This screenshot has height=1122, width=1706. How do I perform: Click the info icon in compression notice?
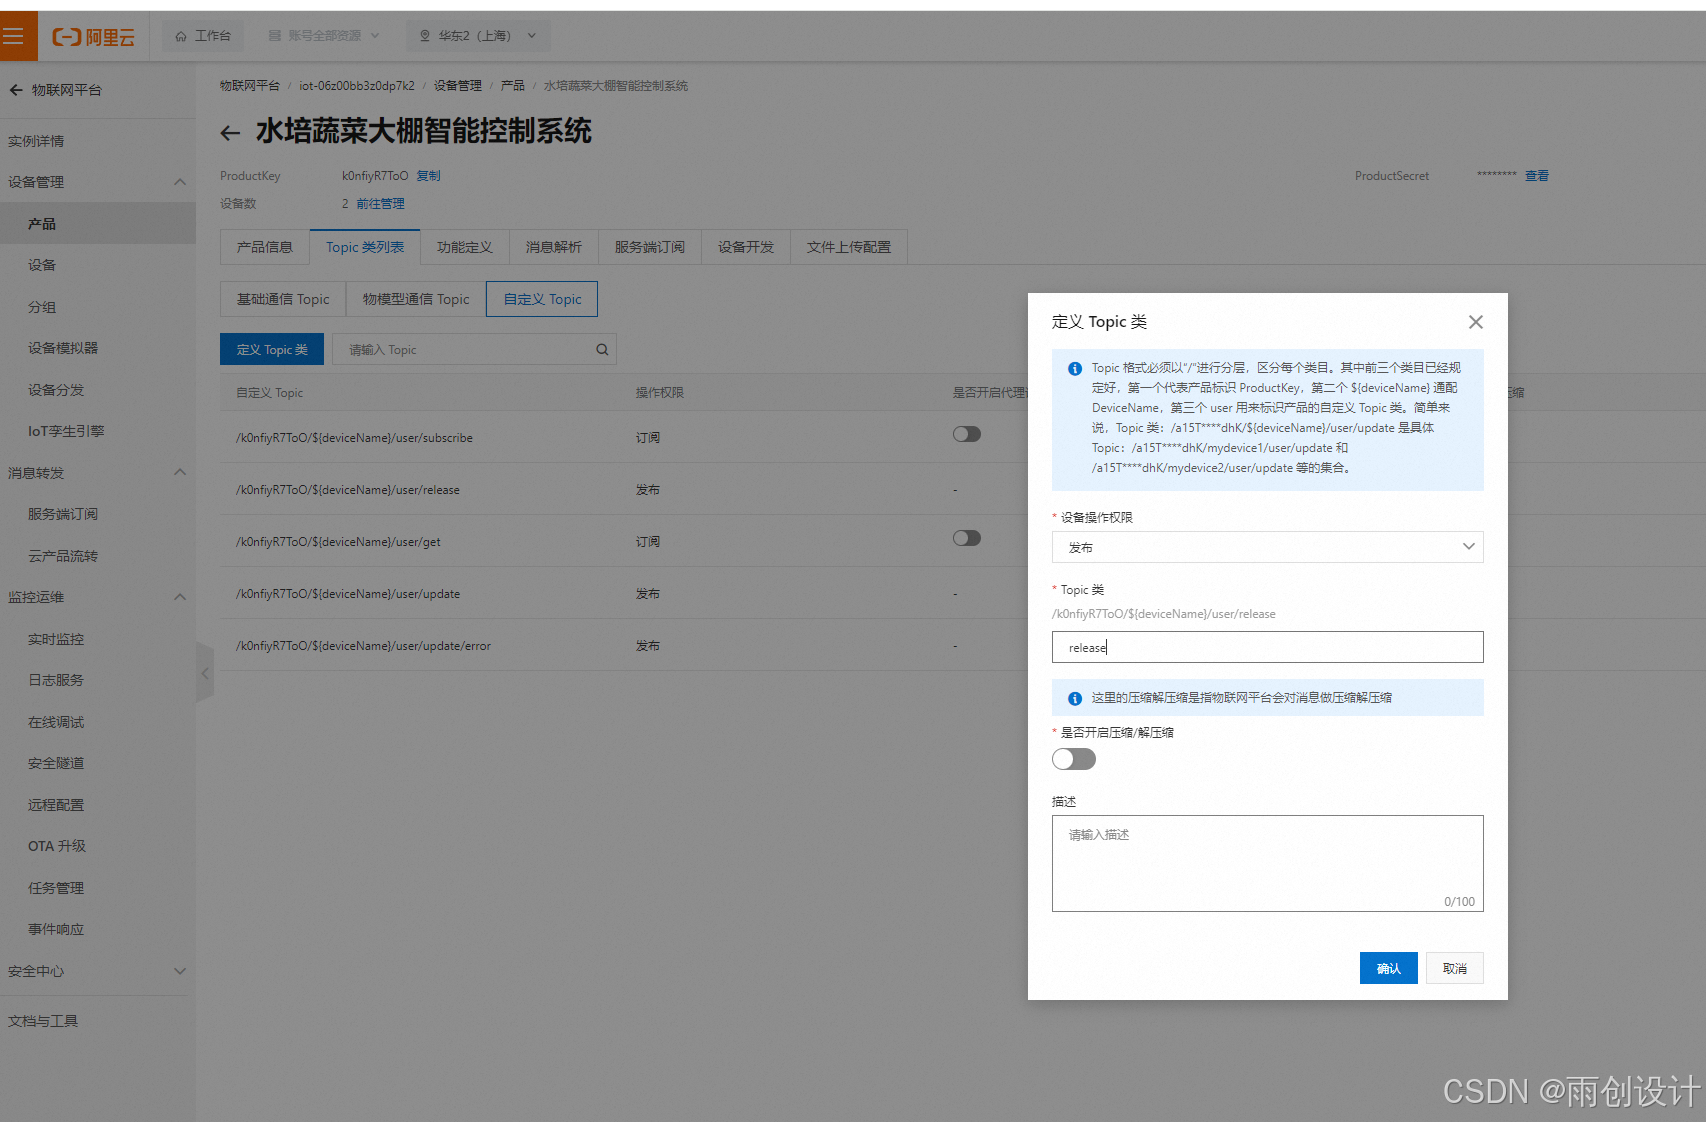(1075, 698)
